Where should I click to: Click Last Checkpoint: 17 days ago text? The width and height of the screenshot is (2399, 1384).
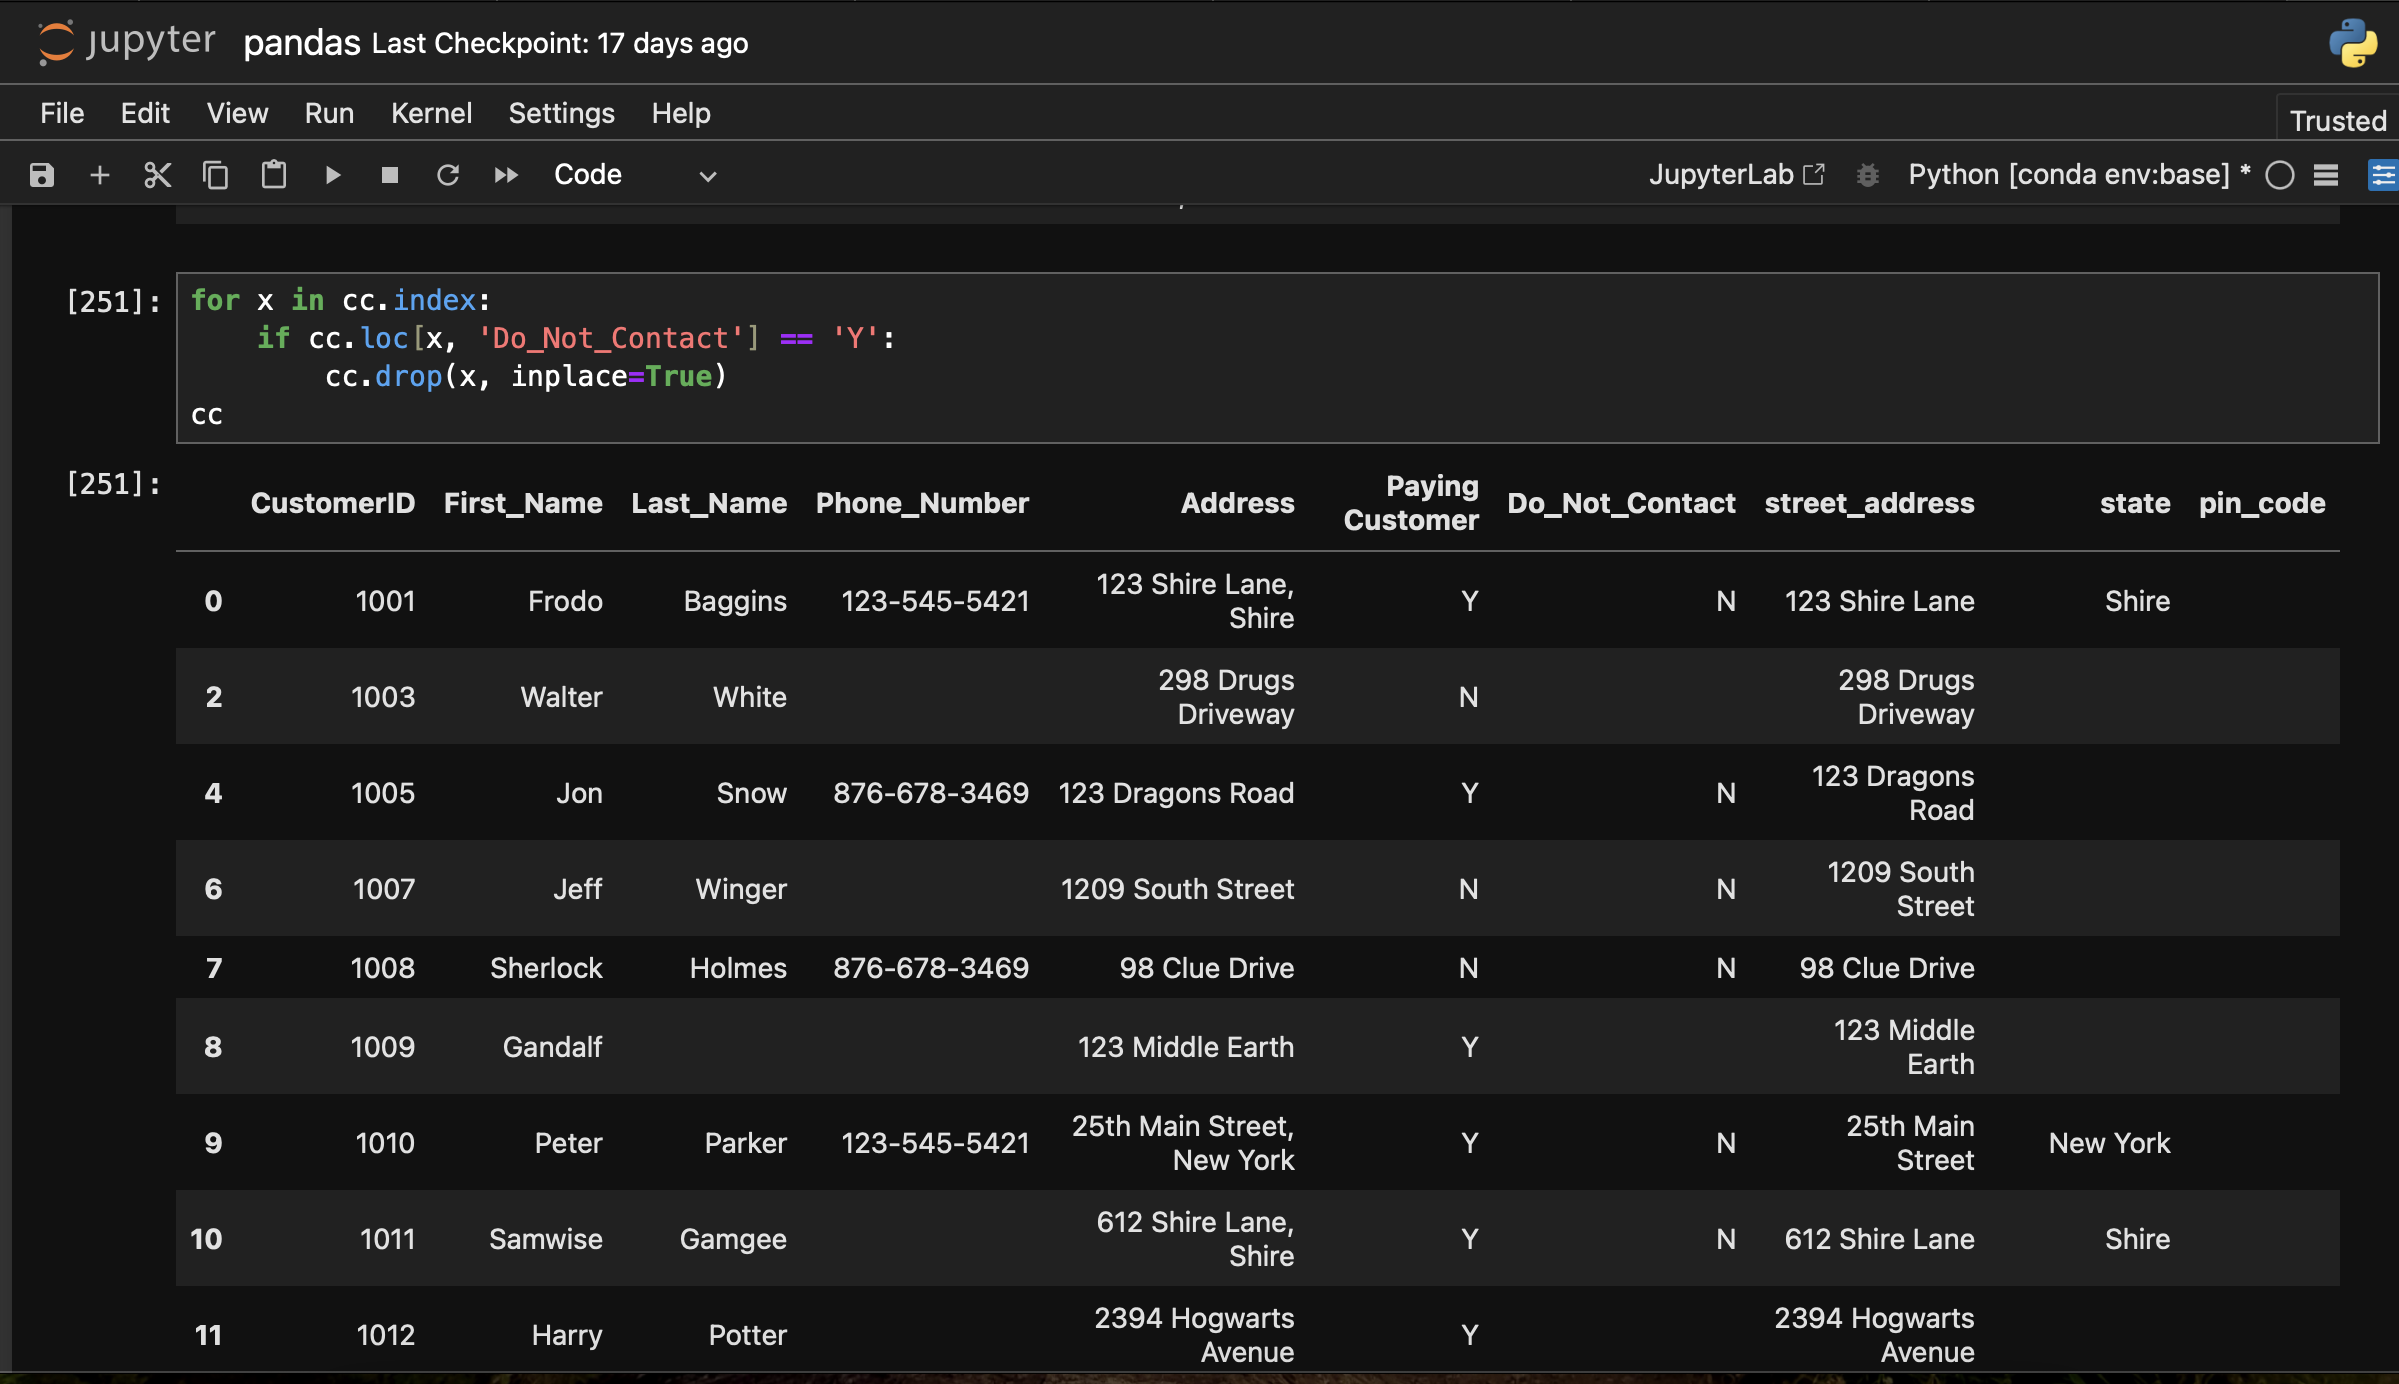[560, 43]
